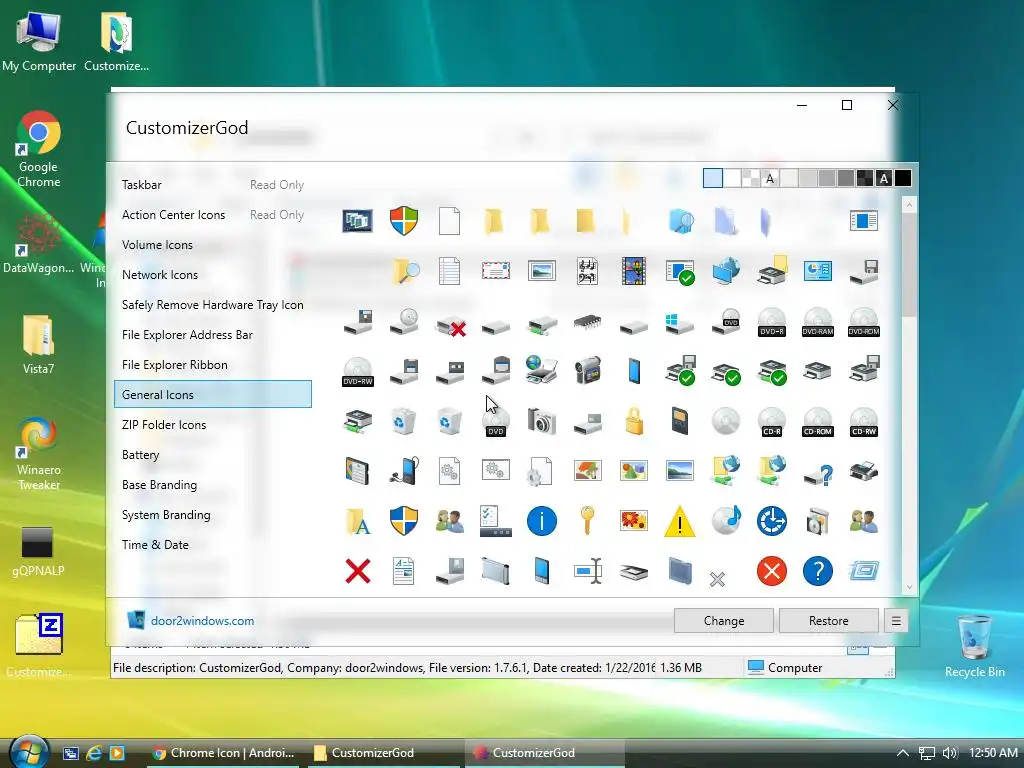1024x768 pixels.
Task: Select the DVD-R drive icon
Action: coord(771,321)
